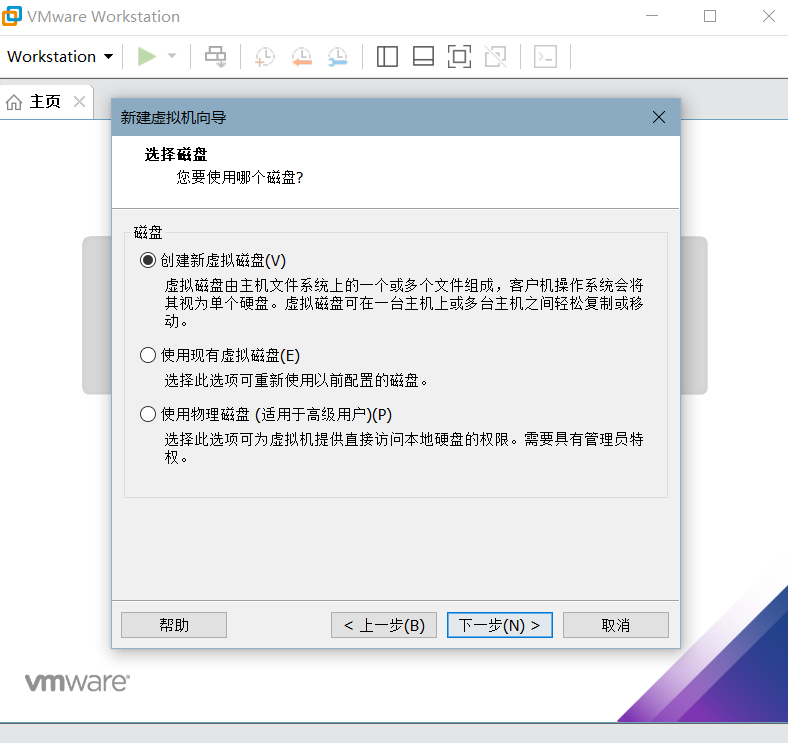Open the snapshot manager wrench icon
Screen dimensions: 788x743
pyautogui.click(x=338, y=56)
